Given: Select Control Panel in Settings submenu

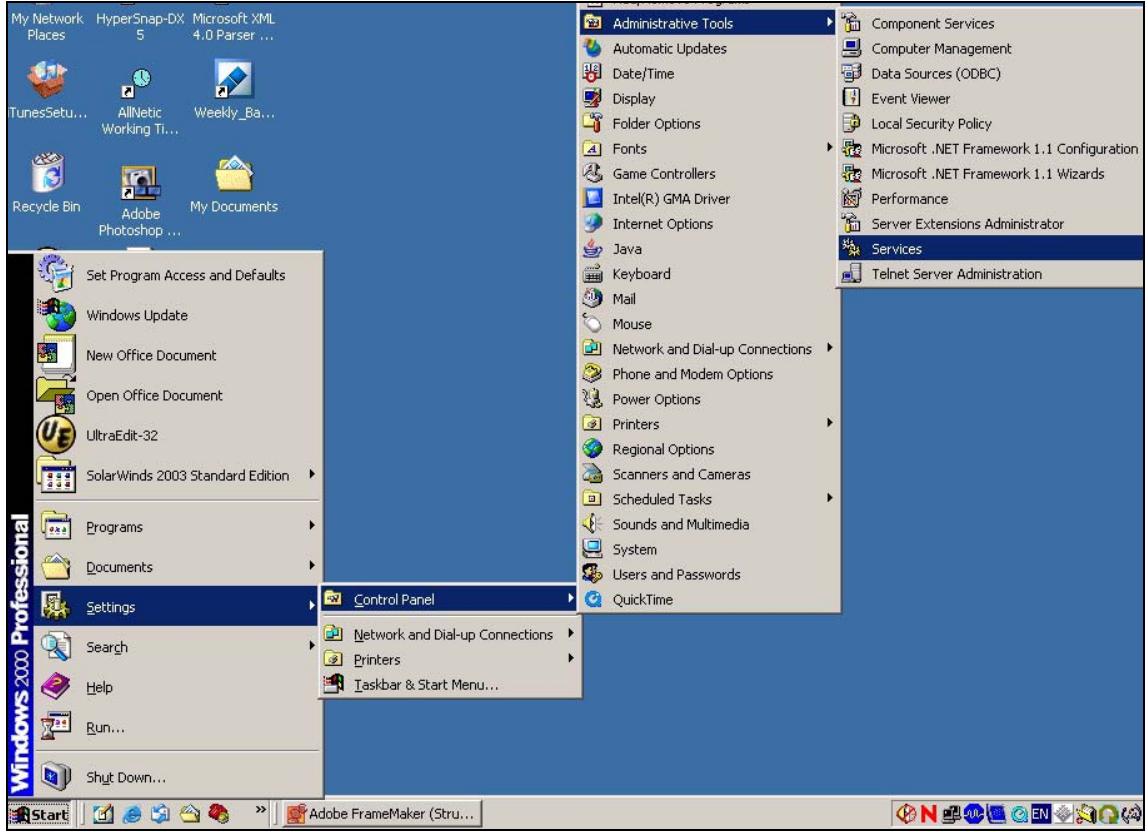Looking at the screenshot, I should click(x=450, y=599).
